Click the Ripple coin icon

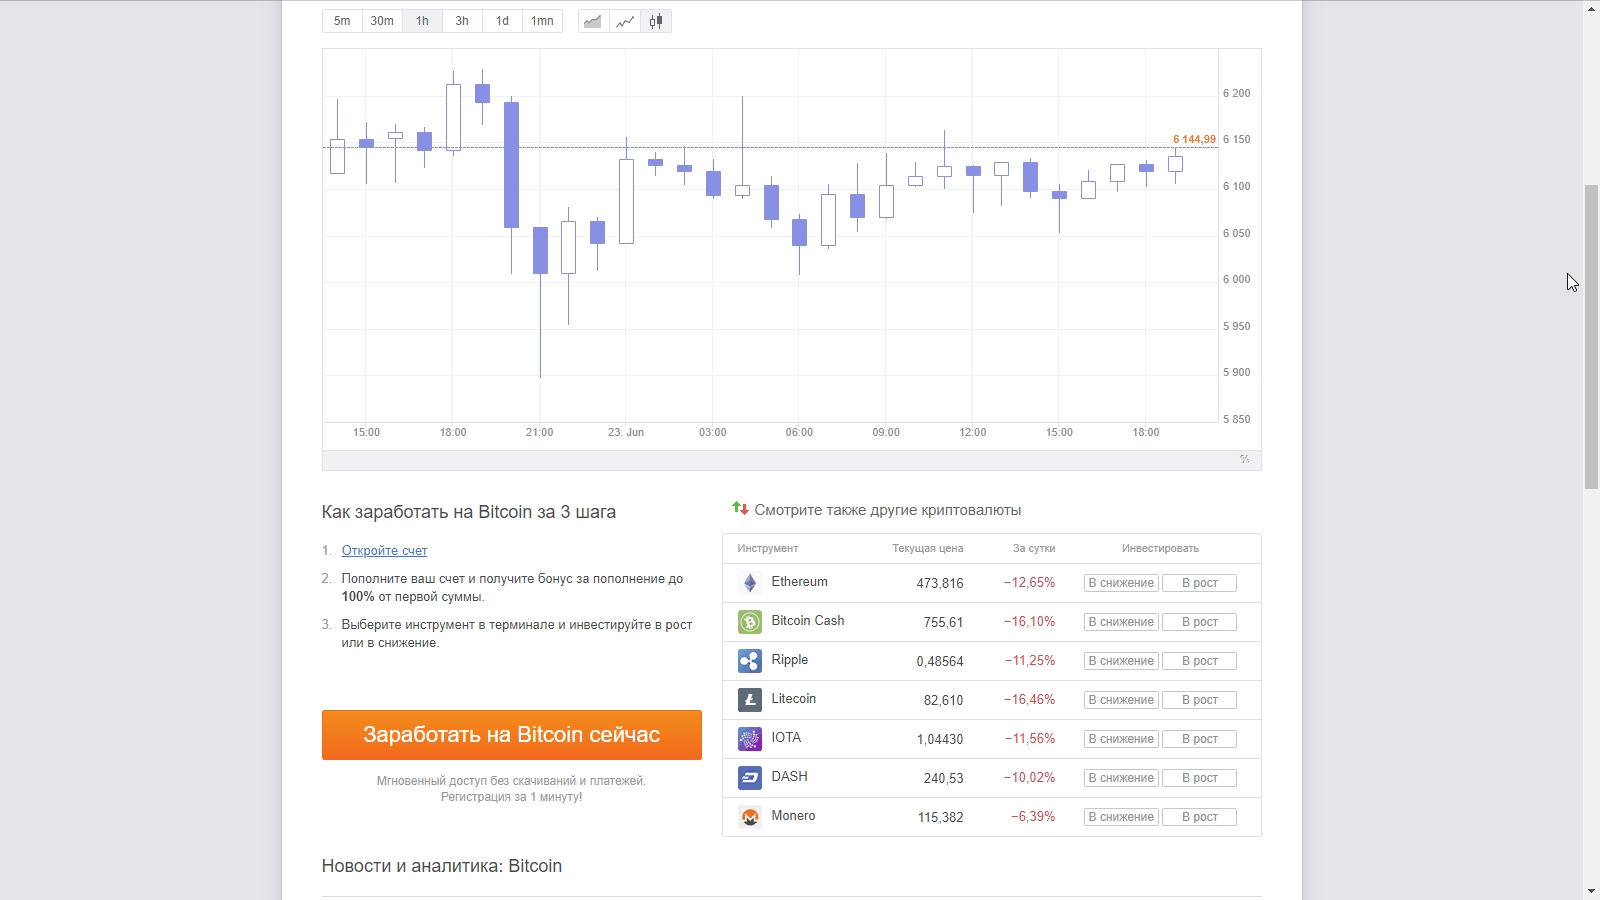(750, 661)
